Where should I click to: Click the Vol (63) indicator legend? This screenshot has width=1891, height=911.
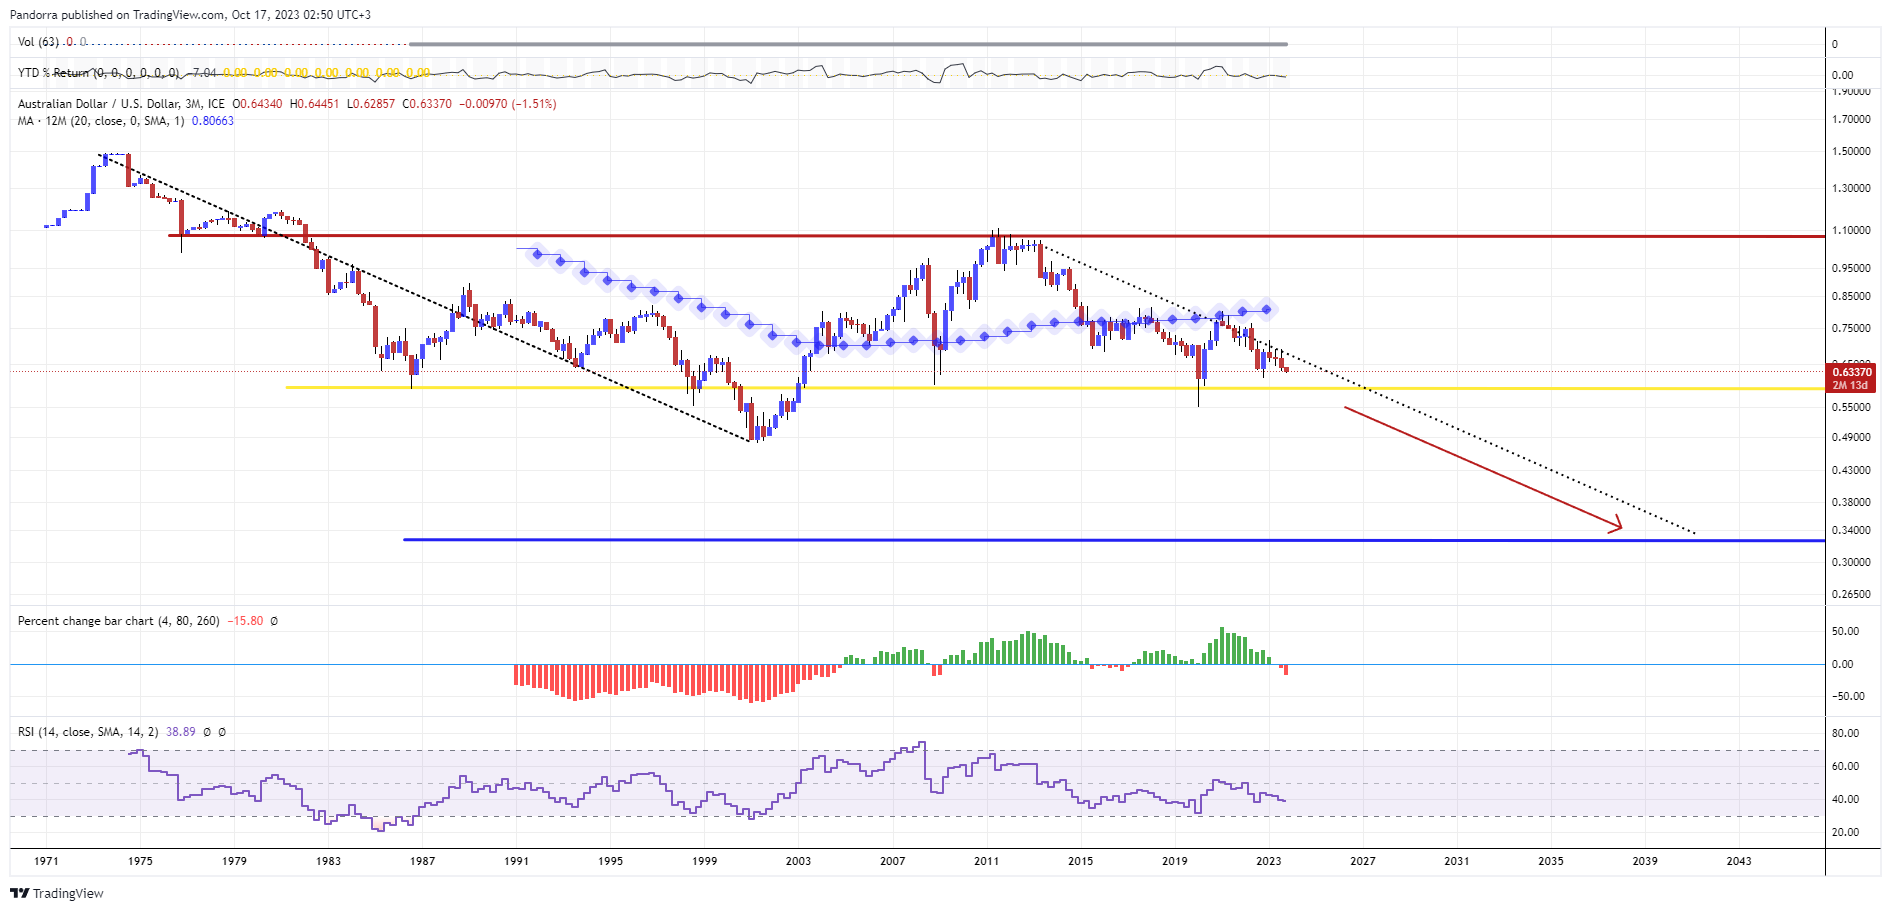pyautogui.click(x=38, y=42)
